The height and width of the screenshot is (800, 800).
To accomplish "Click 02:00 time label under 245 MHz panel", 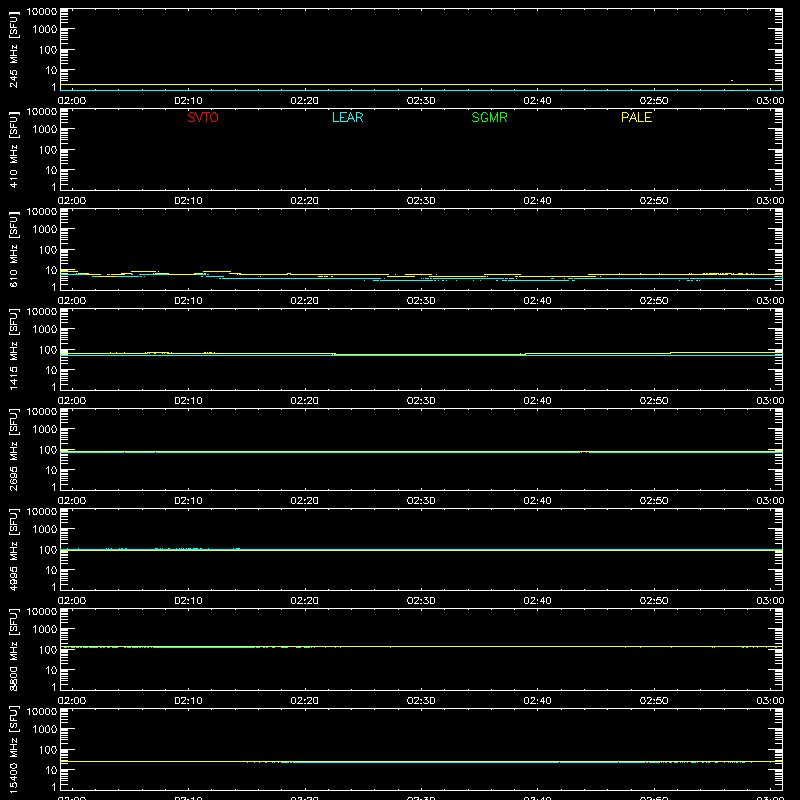I will 72,101.
